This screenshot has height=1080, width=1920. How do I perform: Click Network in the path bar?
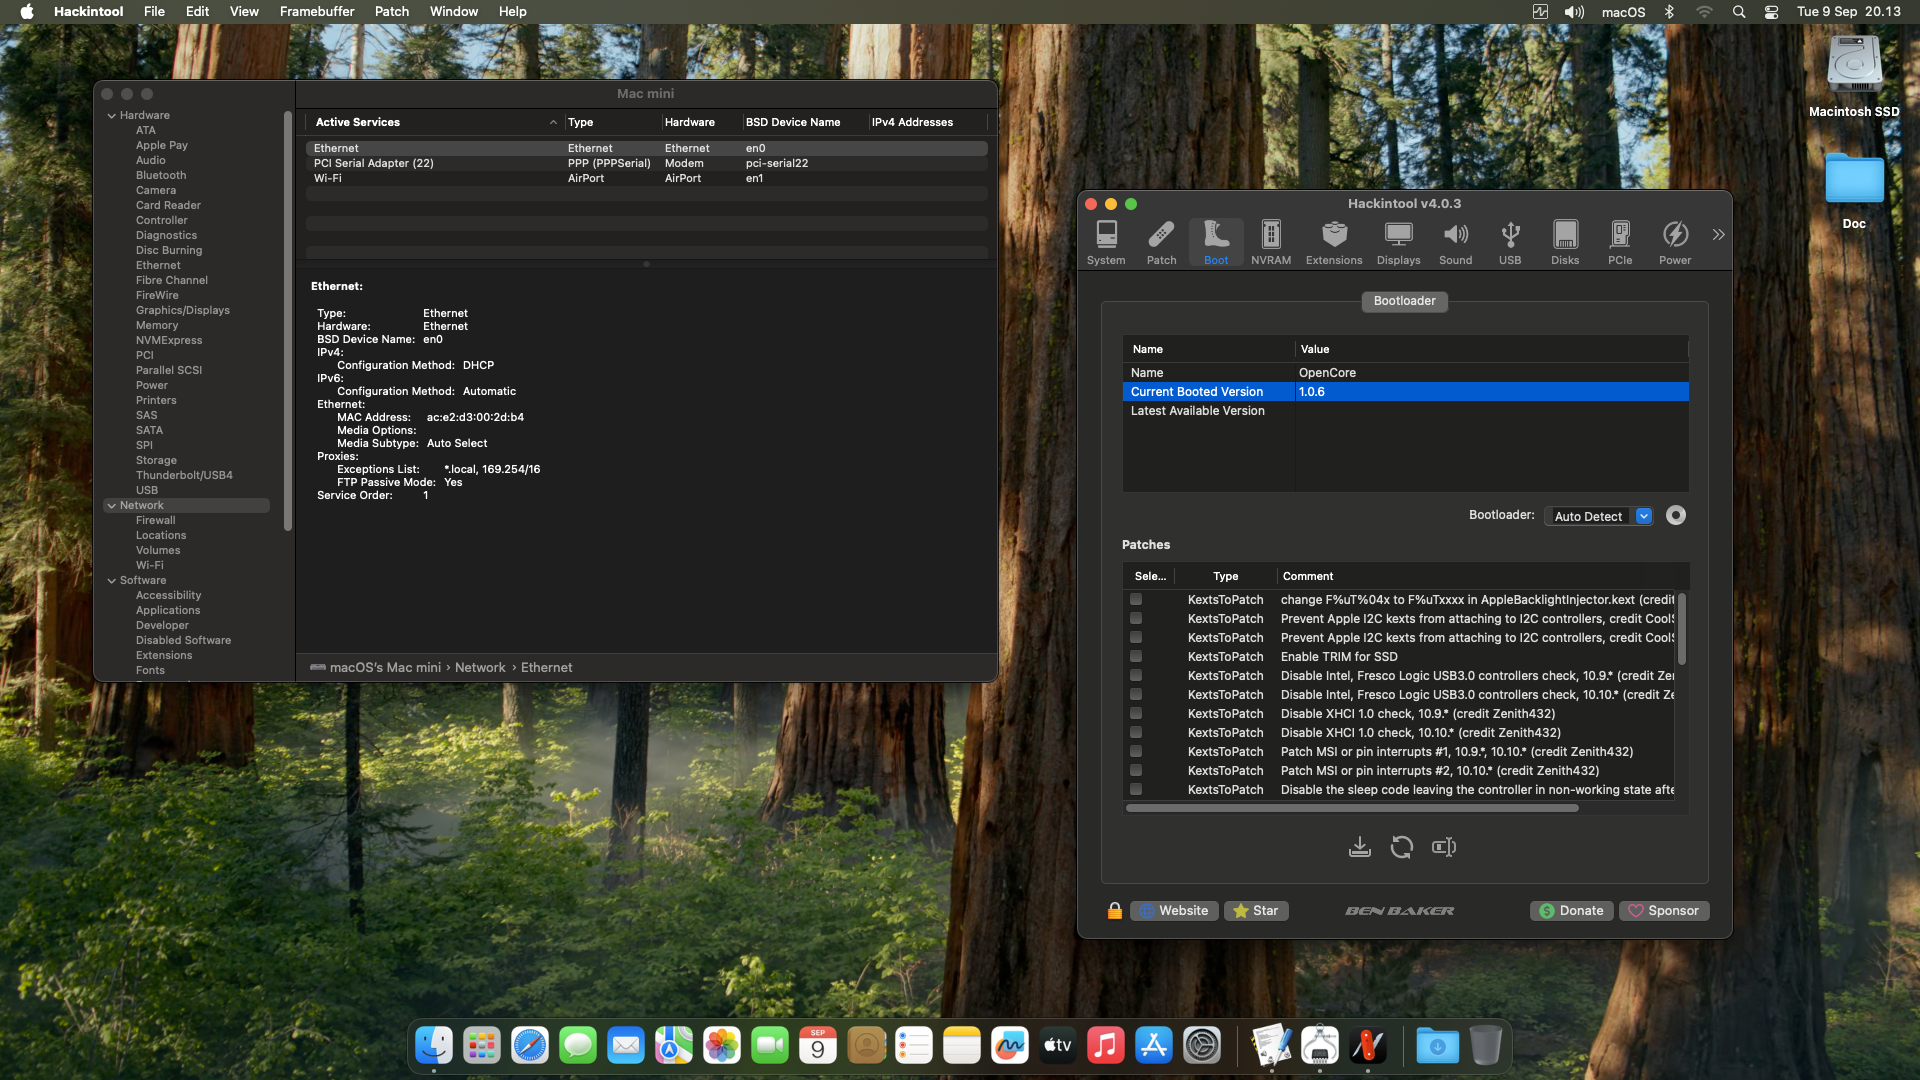coord(480,667)
